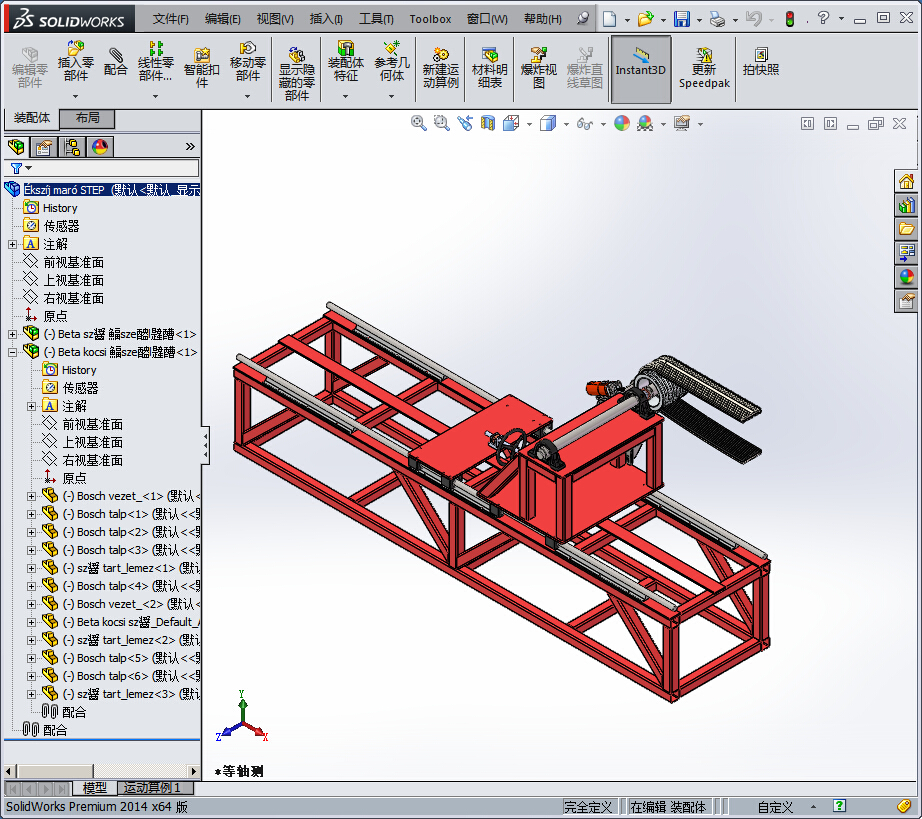Click the FeatureManager filter input field
Screen dimensions: 922x819
tap(115, 168)
